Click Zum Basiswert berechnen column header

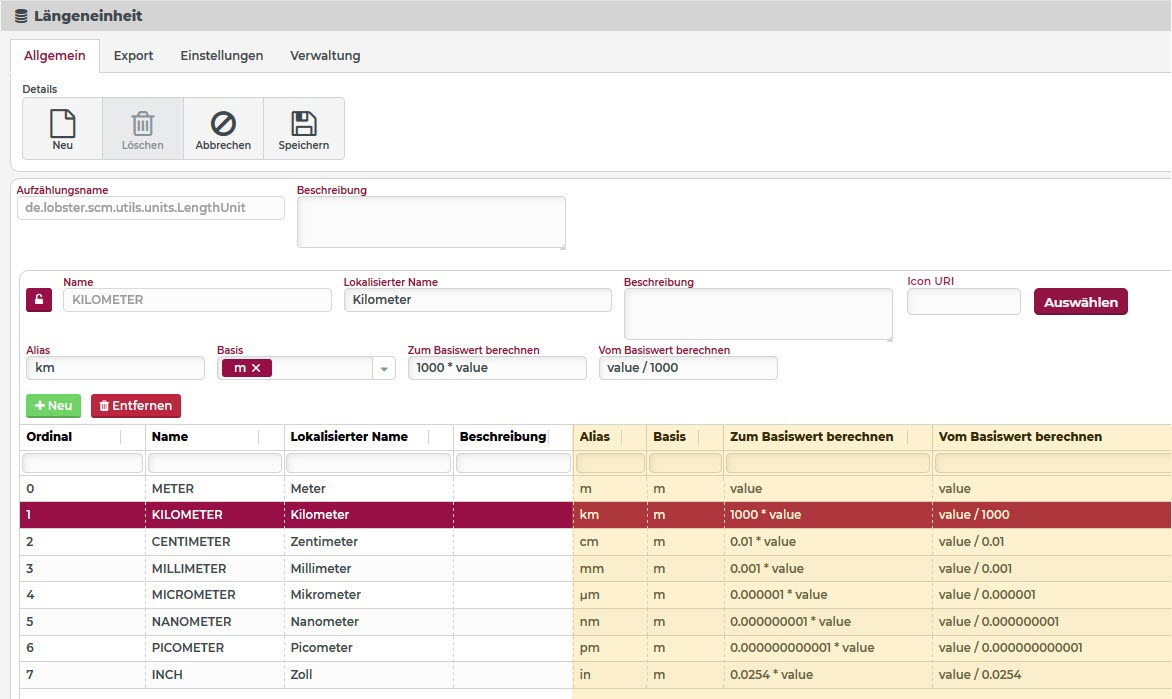click(811, 437)
